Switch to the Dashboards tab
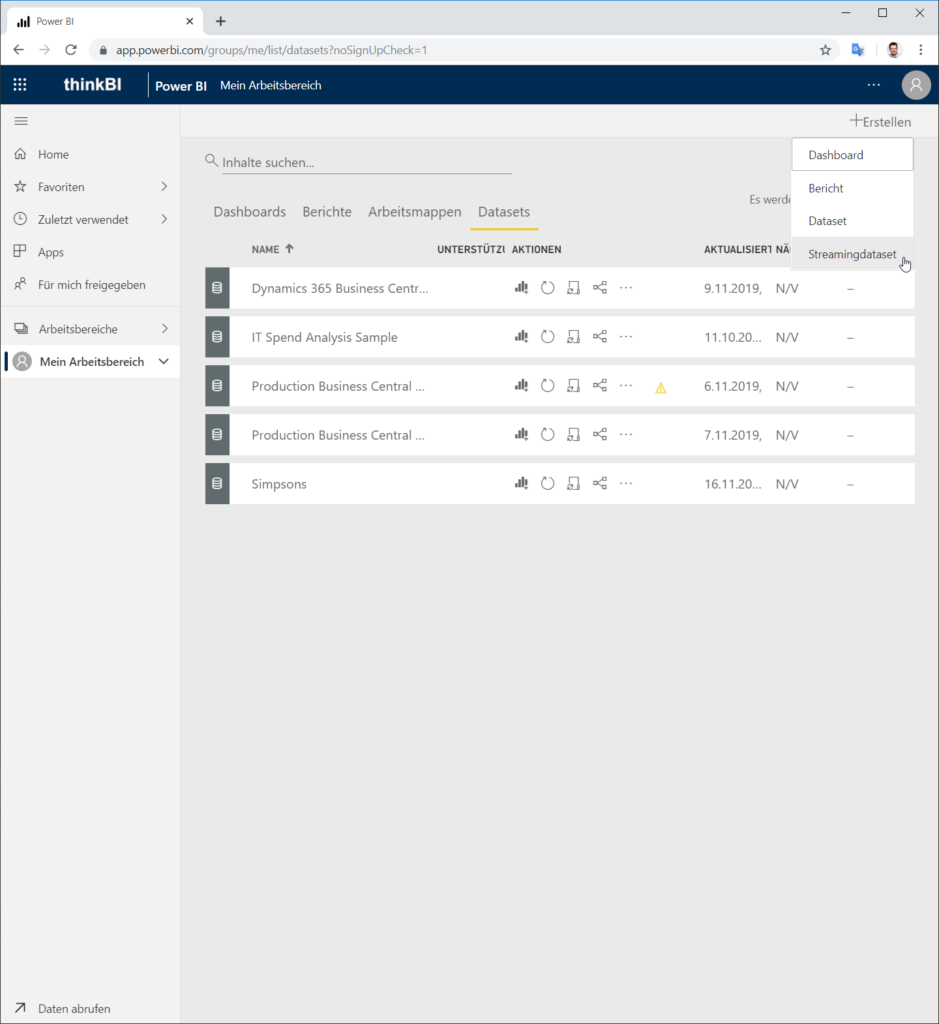Screen dimensions: 939x1024 (249, 212)
